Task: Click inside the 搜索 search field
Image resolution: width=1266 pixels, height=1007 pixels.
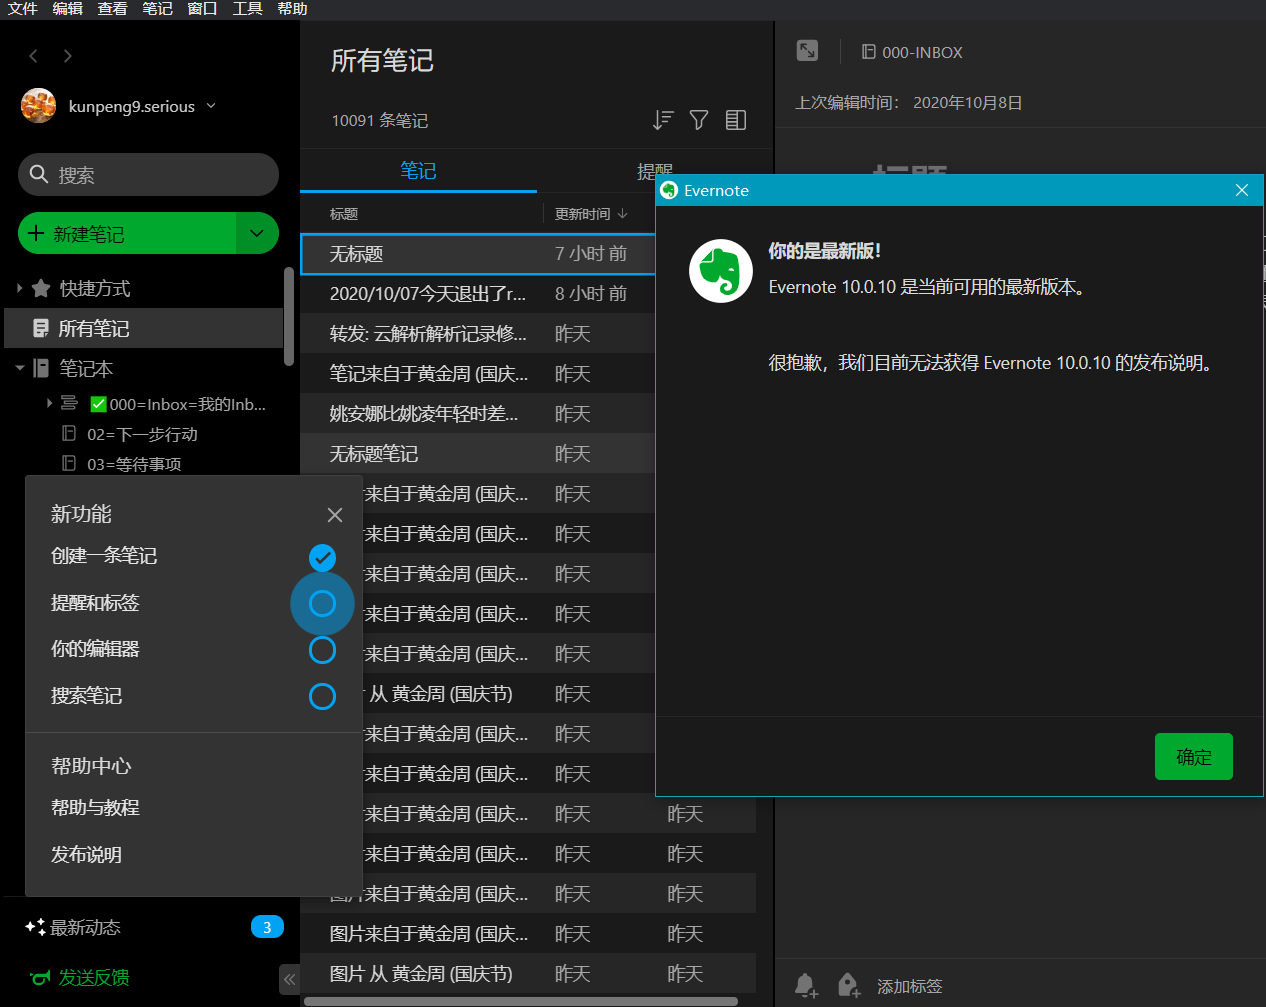Action: (148, 174)
